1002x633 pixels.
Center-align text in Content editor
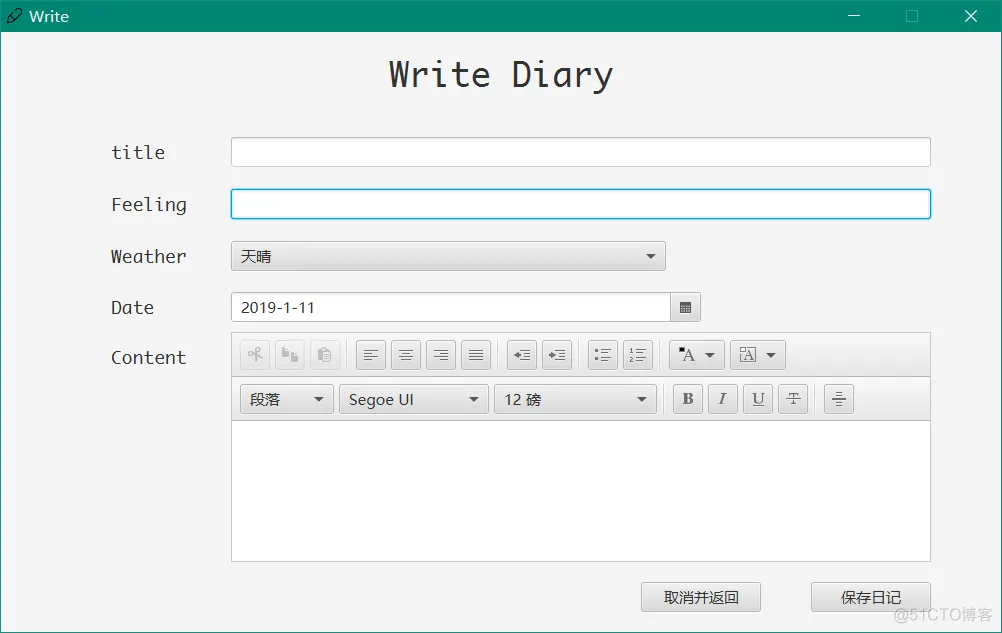[406, 355]
